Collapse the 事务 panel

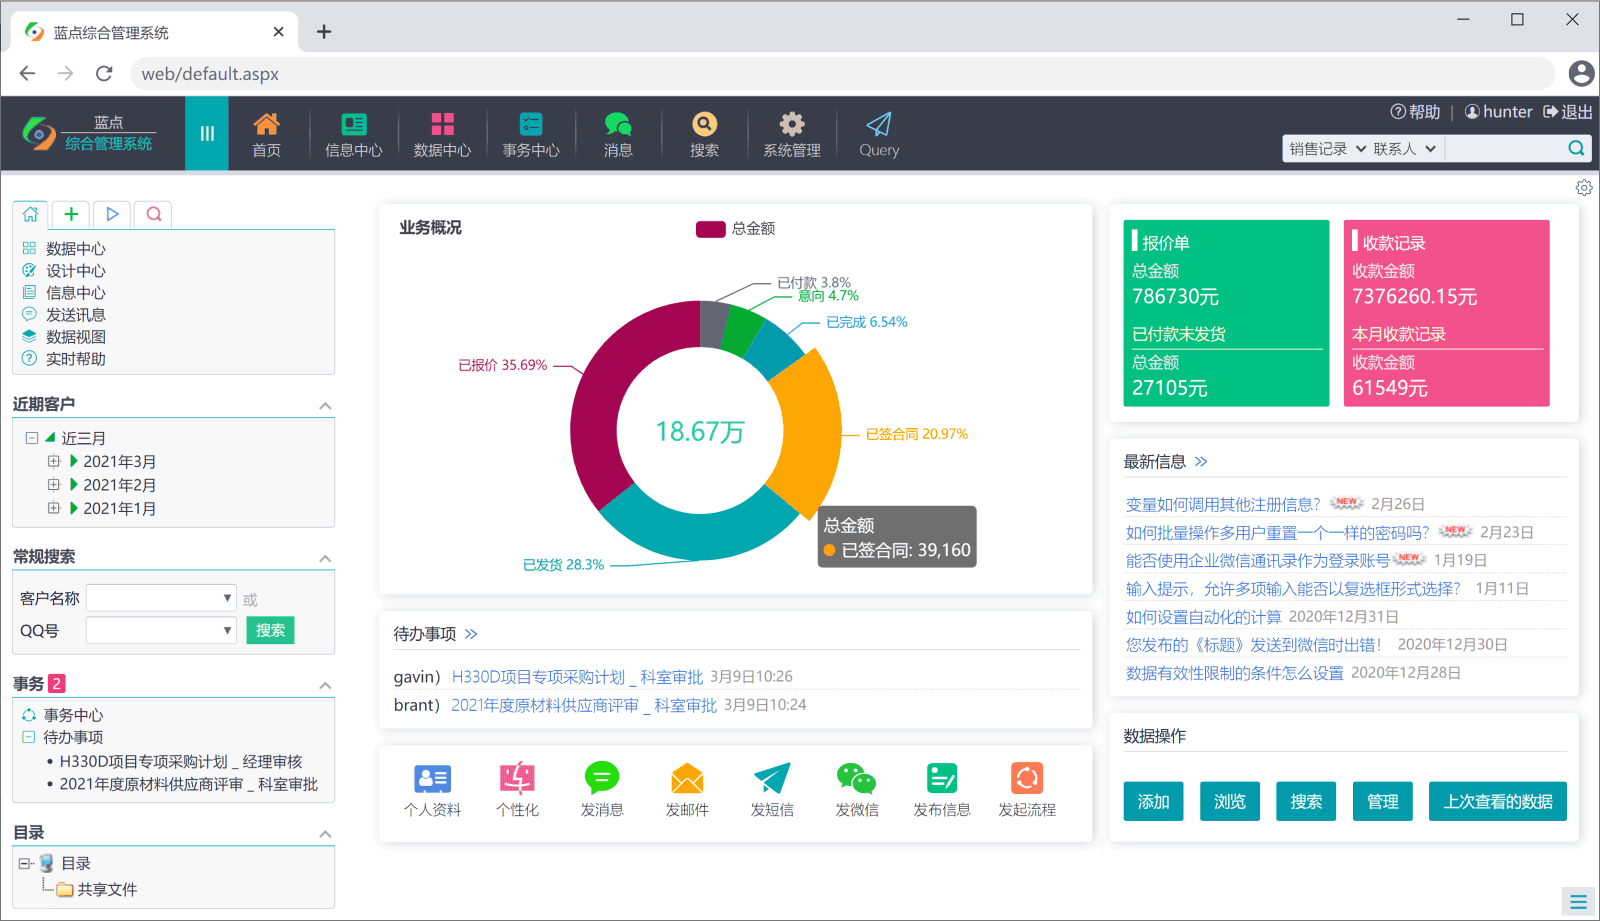(325, 686)
